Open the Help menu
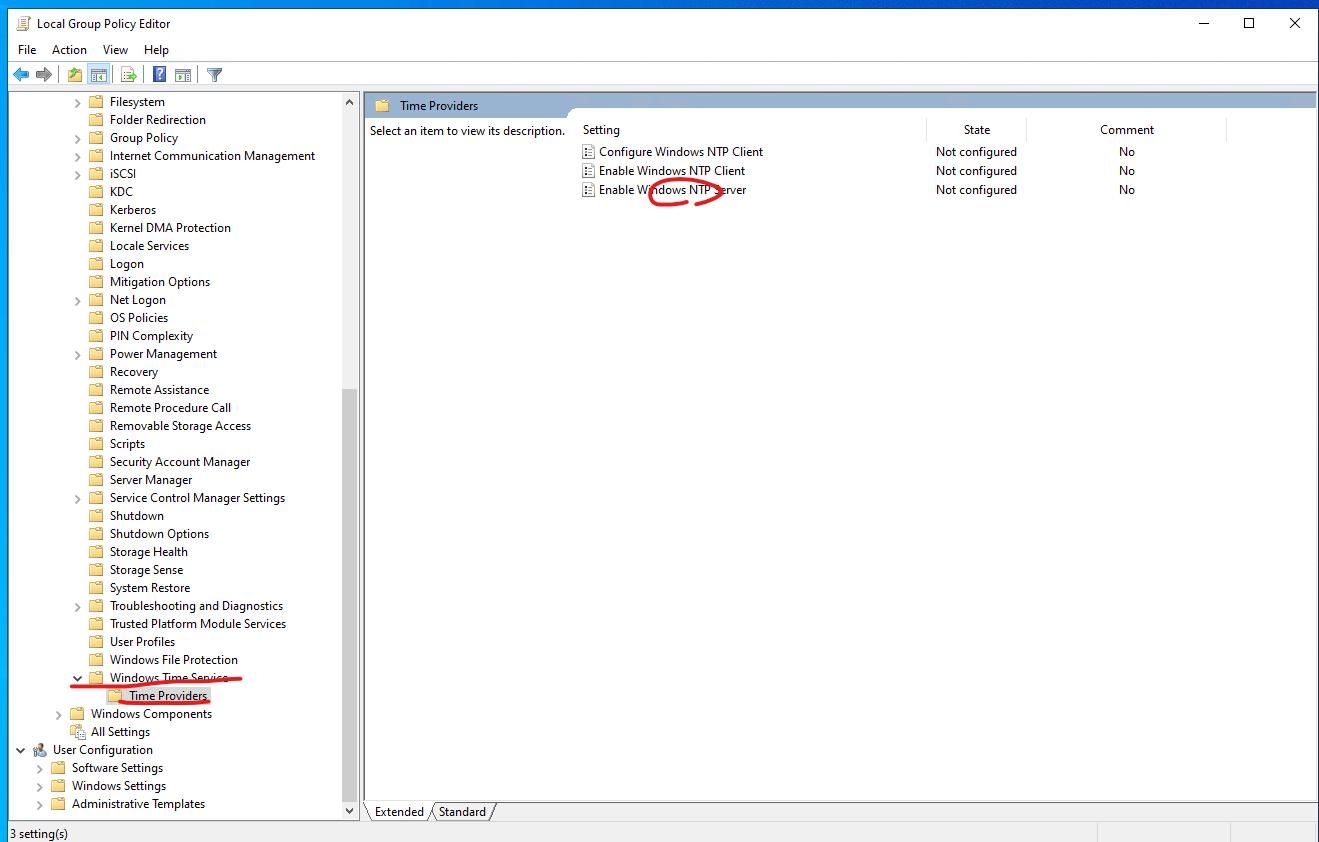The height and width of the screenshot is (842, 1319). pyautogui.click(x=156, y=50)
